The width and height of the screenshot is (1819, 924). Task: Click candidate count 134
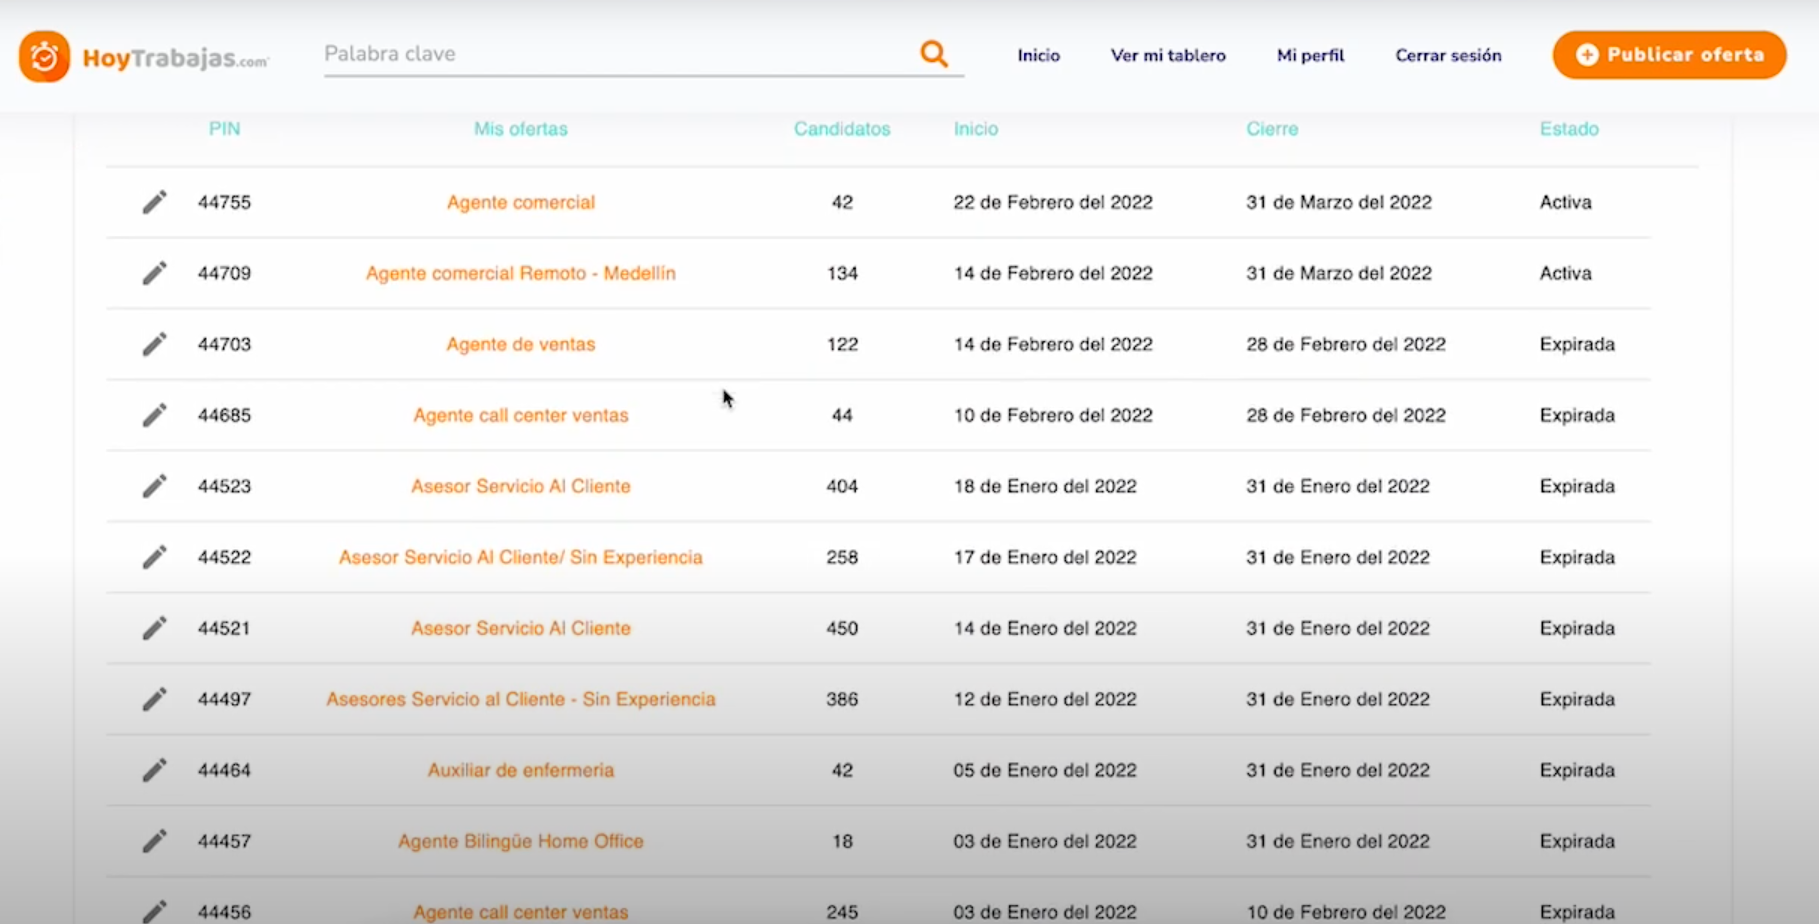click(x=842, y=273)
